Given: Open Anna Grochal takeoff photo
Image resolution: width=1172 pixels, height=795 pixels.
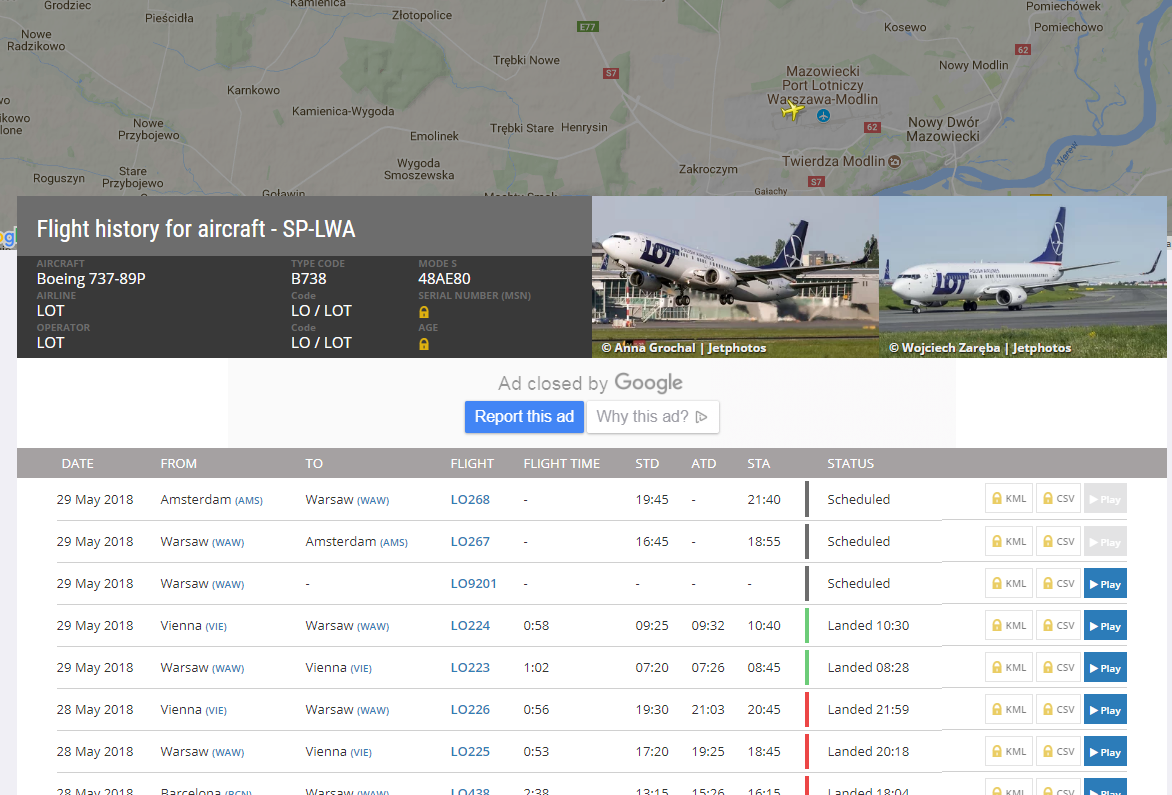Looking at the screenshot, I should click(735, 276).
